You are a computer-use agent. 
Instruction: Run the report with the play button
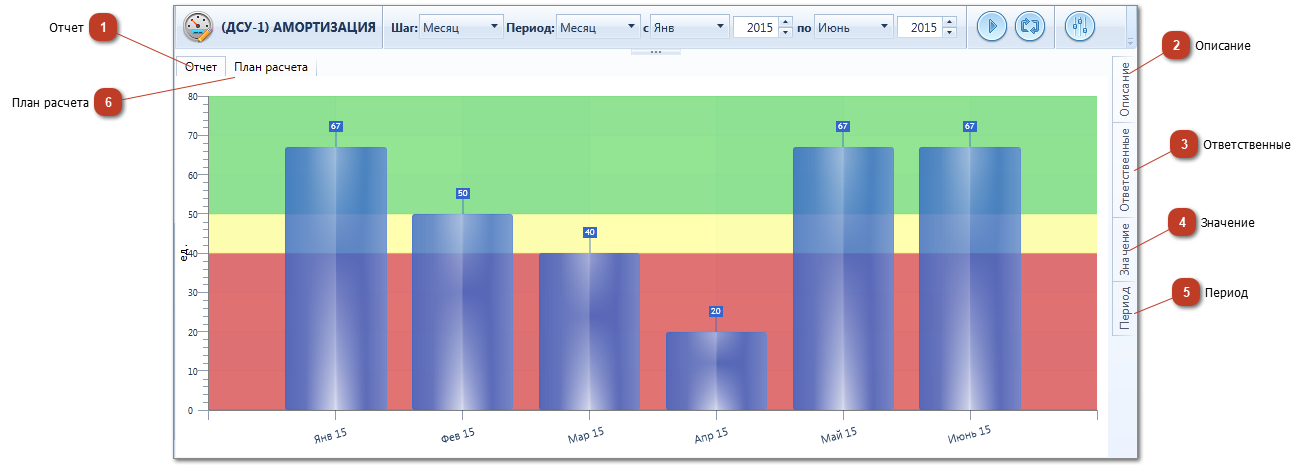(991, 27)
